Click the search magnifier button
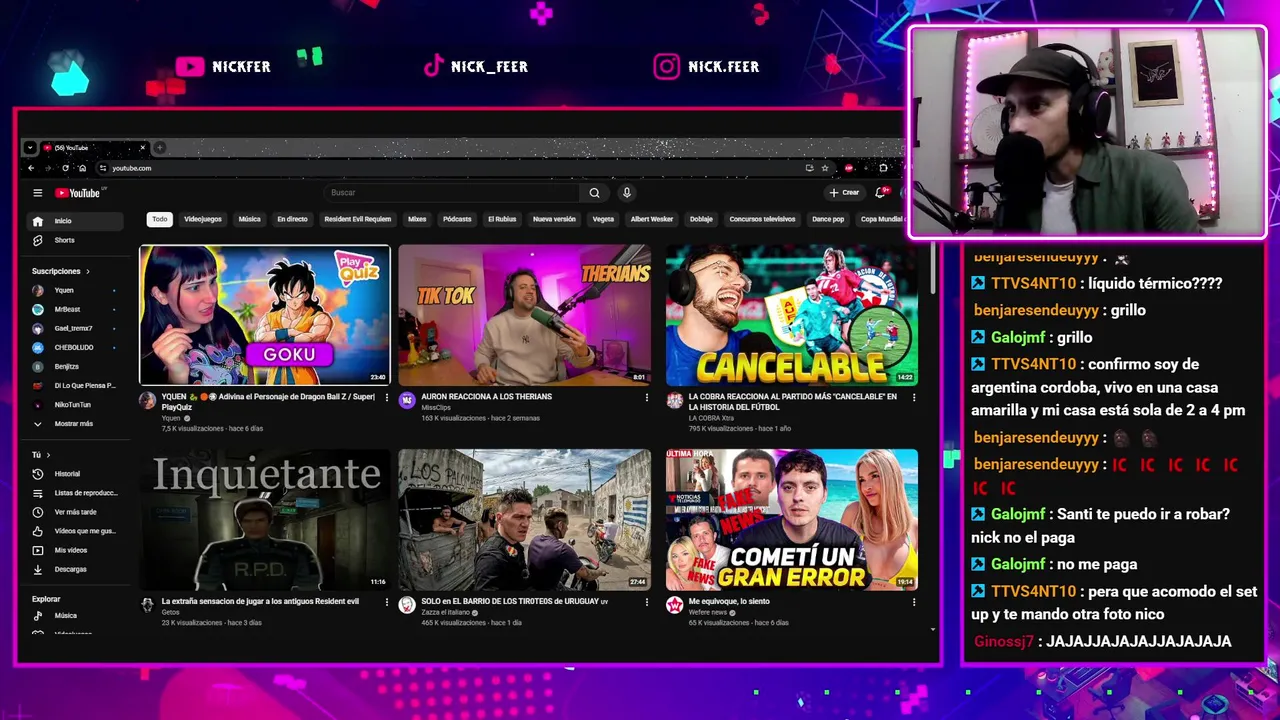This screenshot has width=1280, height=720. [594, 193]
